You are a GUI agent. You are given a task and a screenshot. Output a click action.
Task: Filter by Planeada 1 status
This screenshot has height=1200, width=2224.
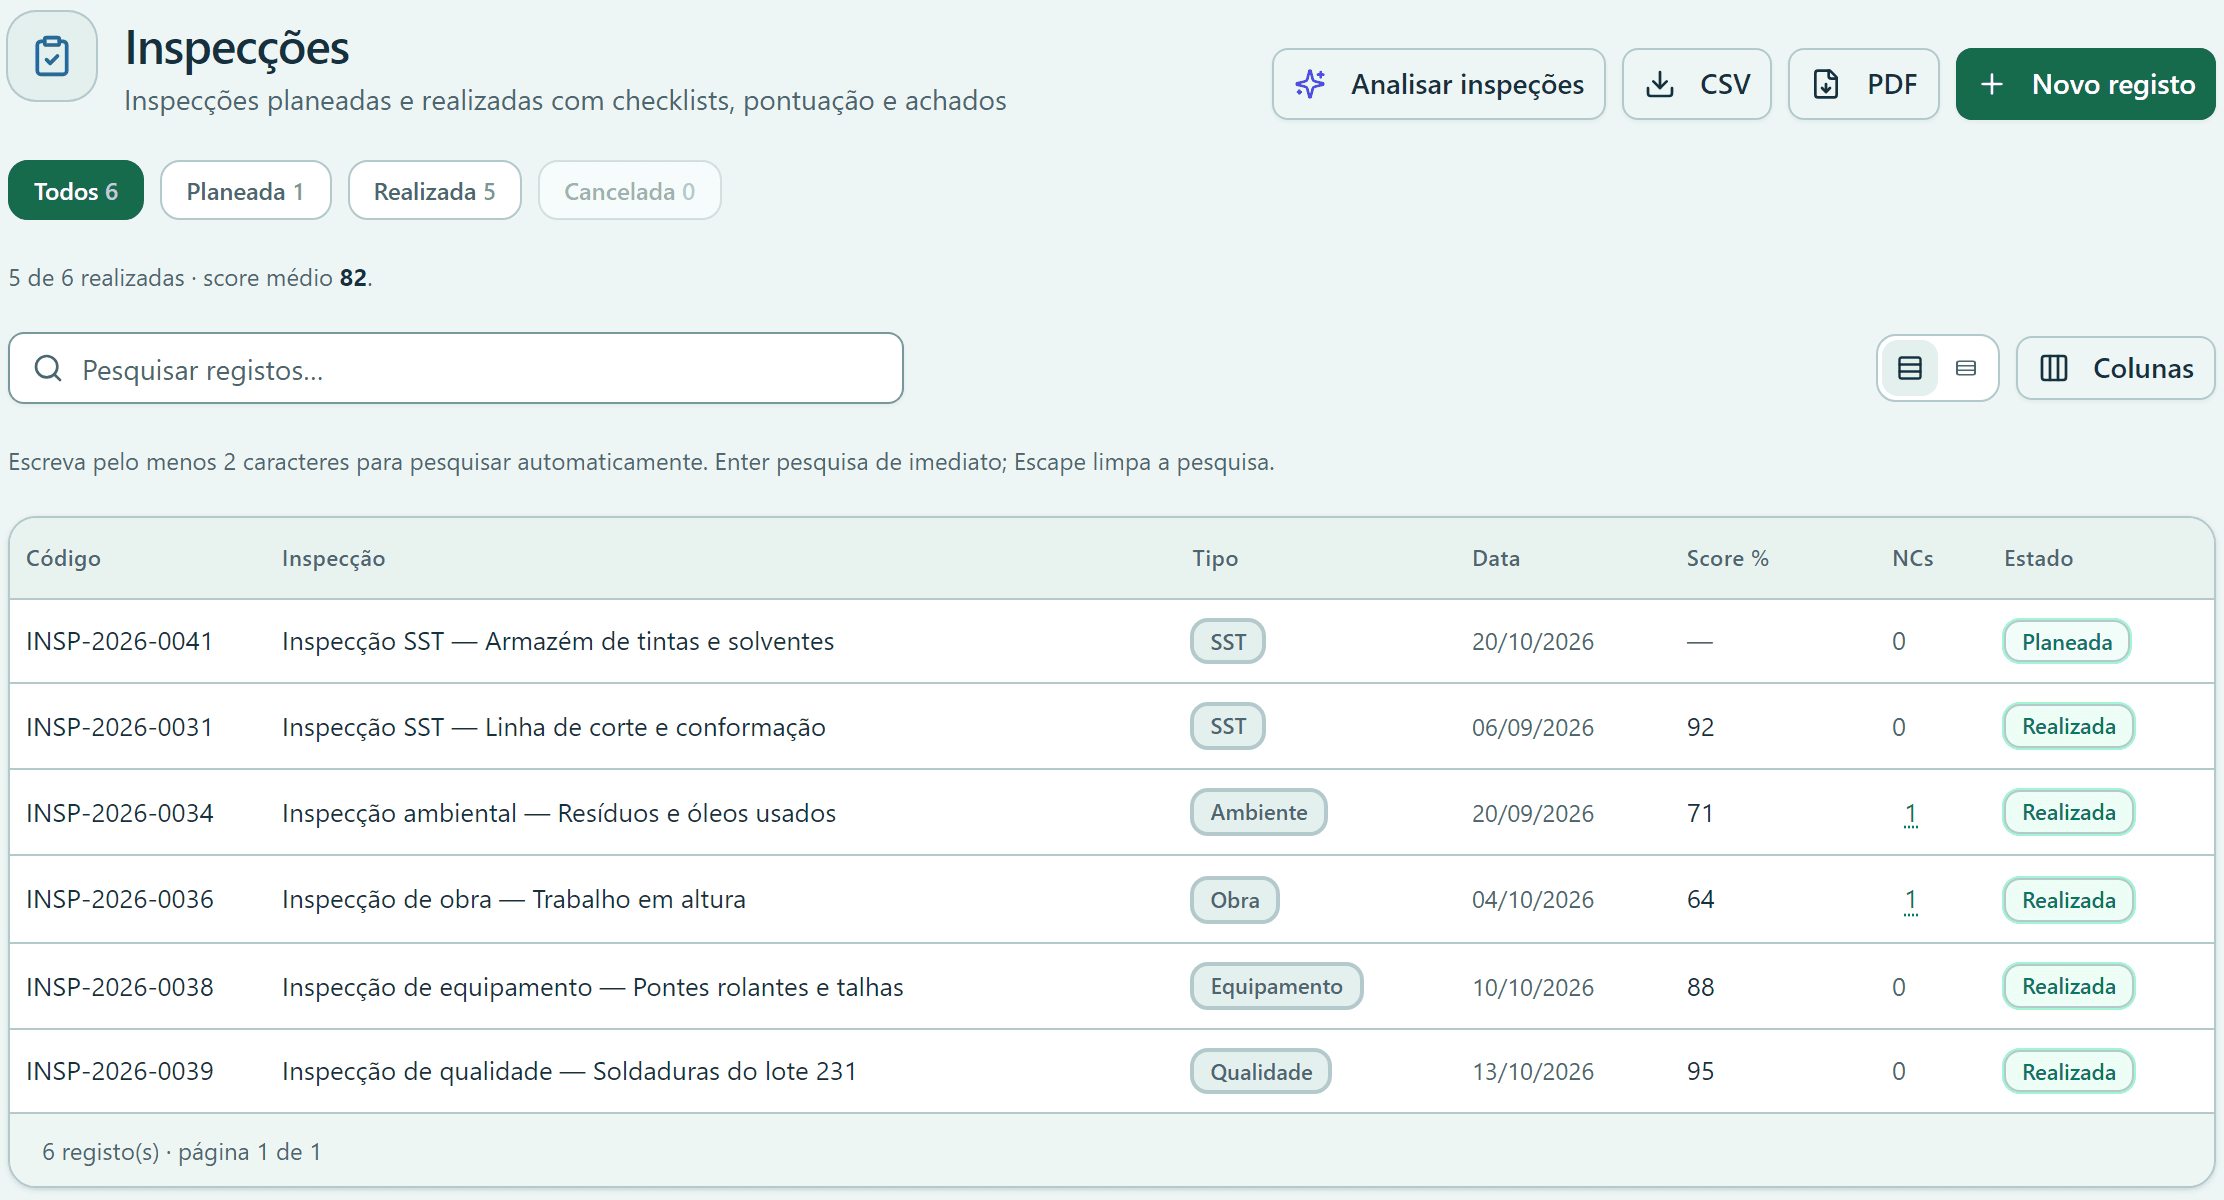click(x=245, y=190)
